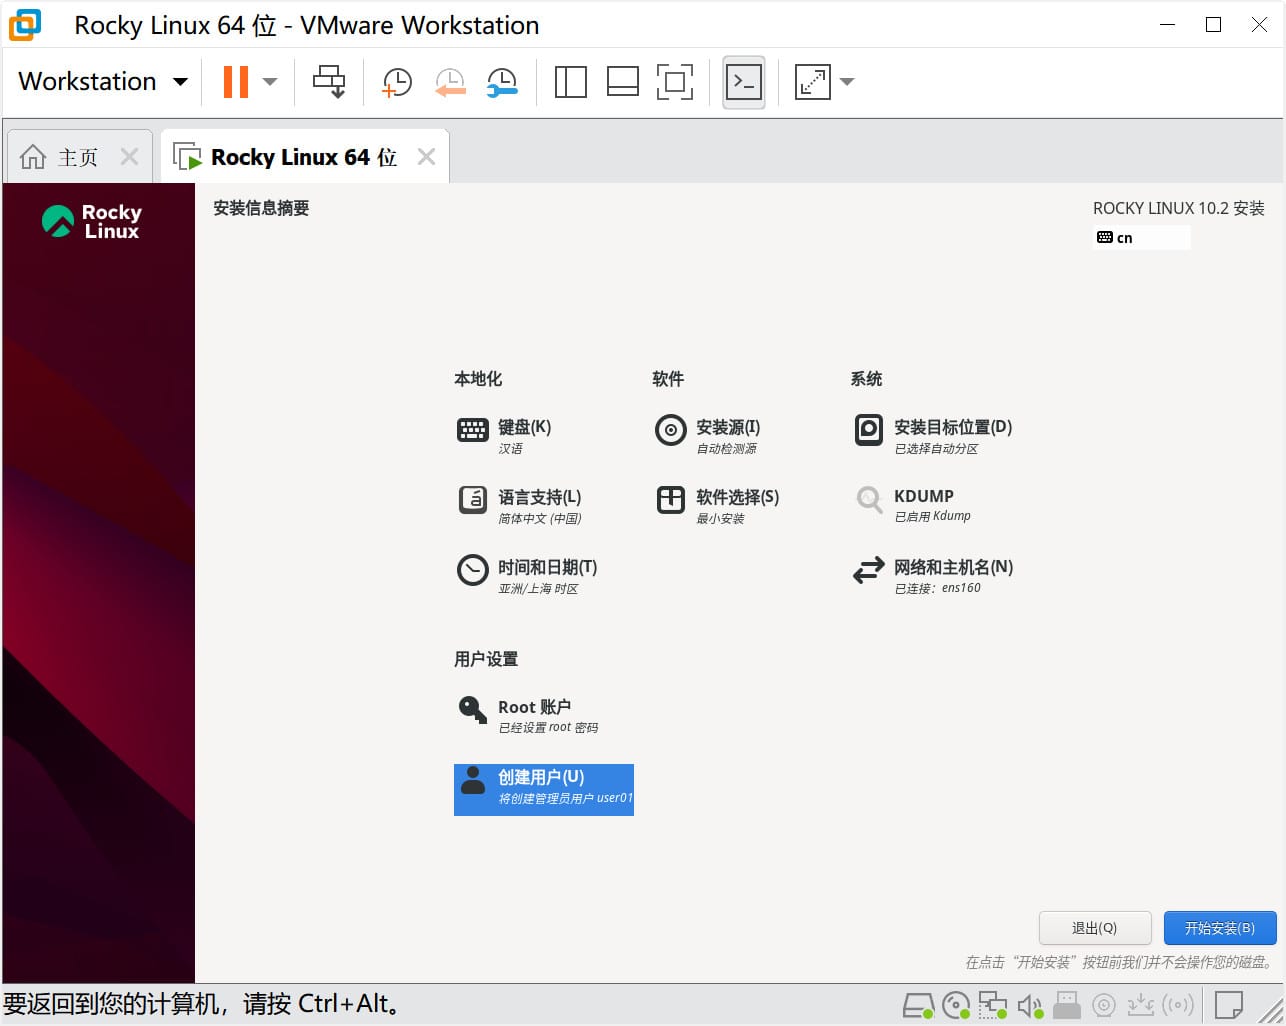
Task: Click the 本地化 section heading
Action: click(478, 379)
